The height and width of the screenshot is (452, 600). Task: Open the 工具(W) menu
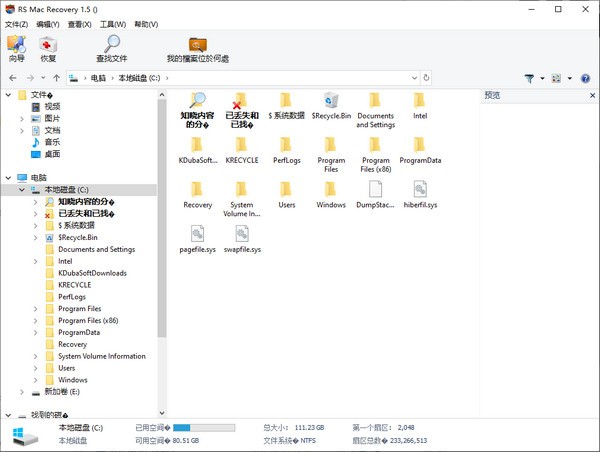(x=115, y=23)
